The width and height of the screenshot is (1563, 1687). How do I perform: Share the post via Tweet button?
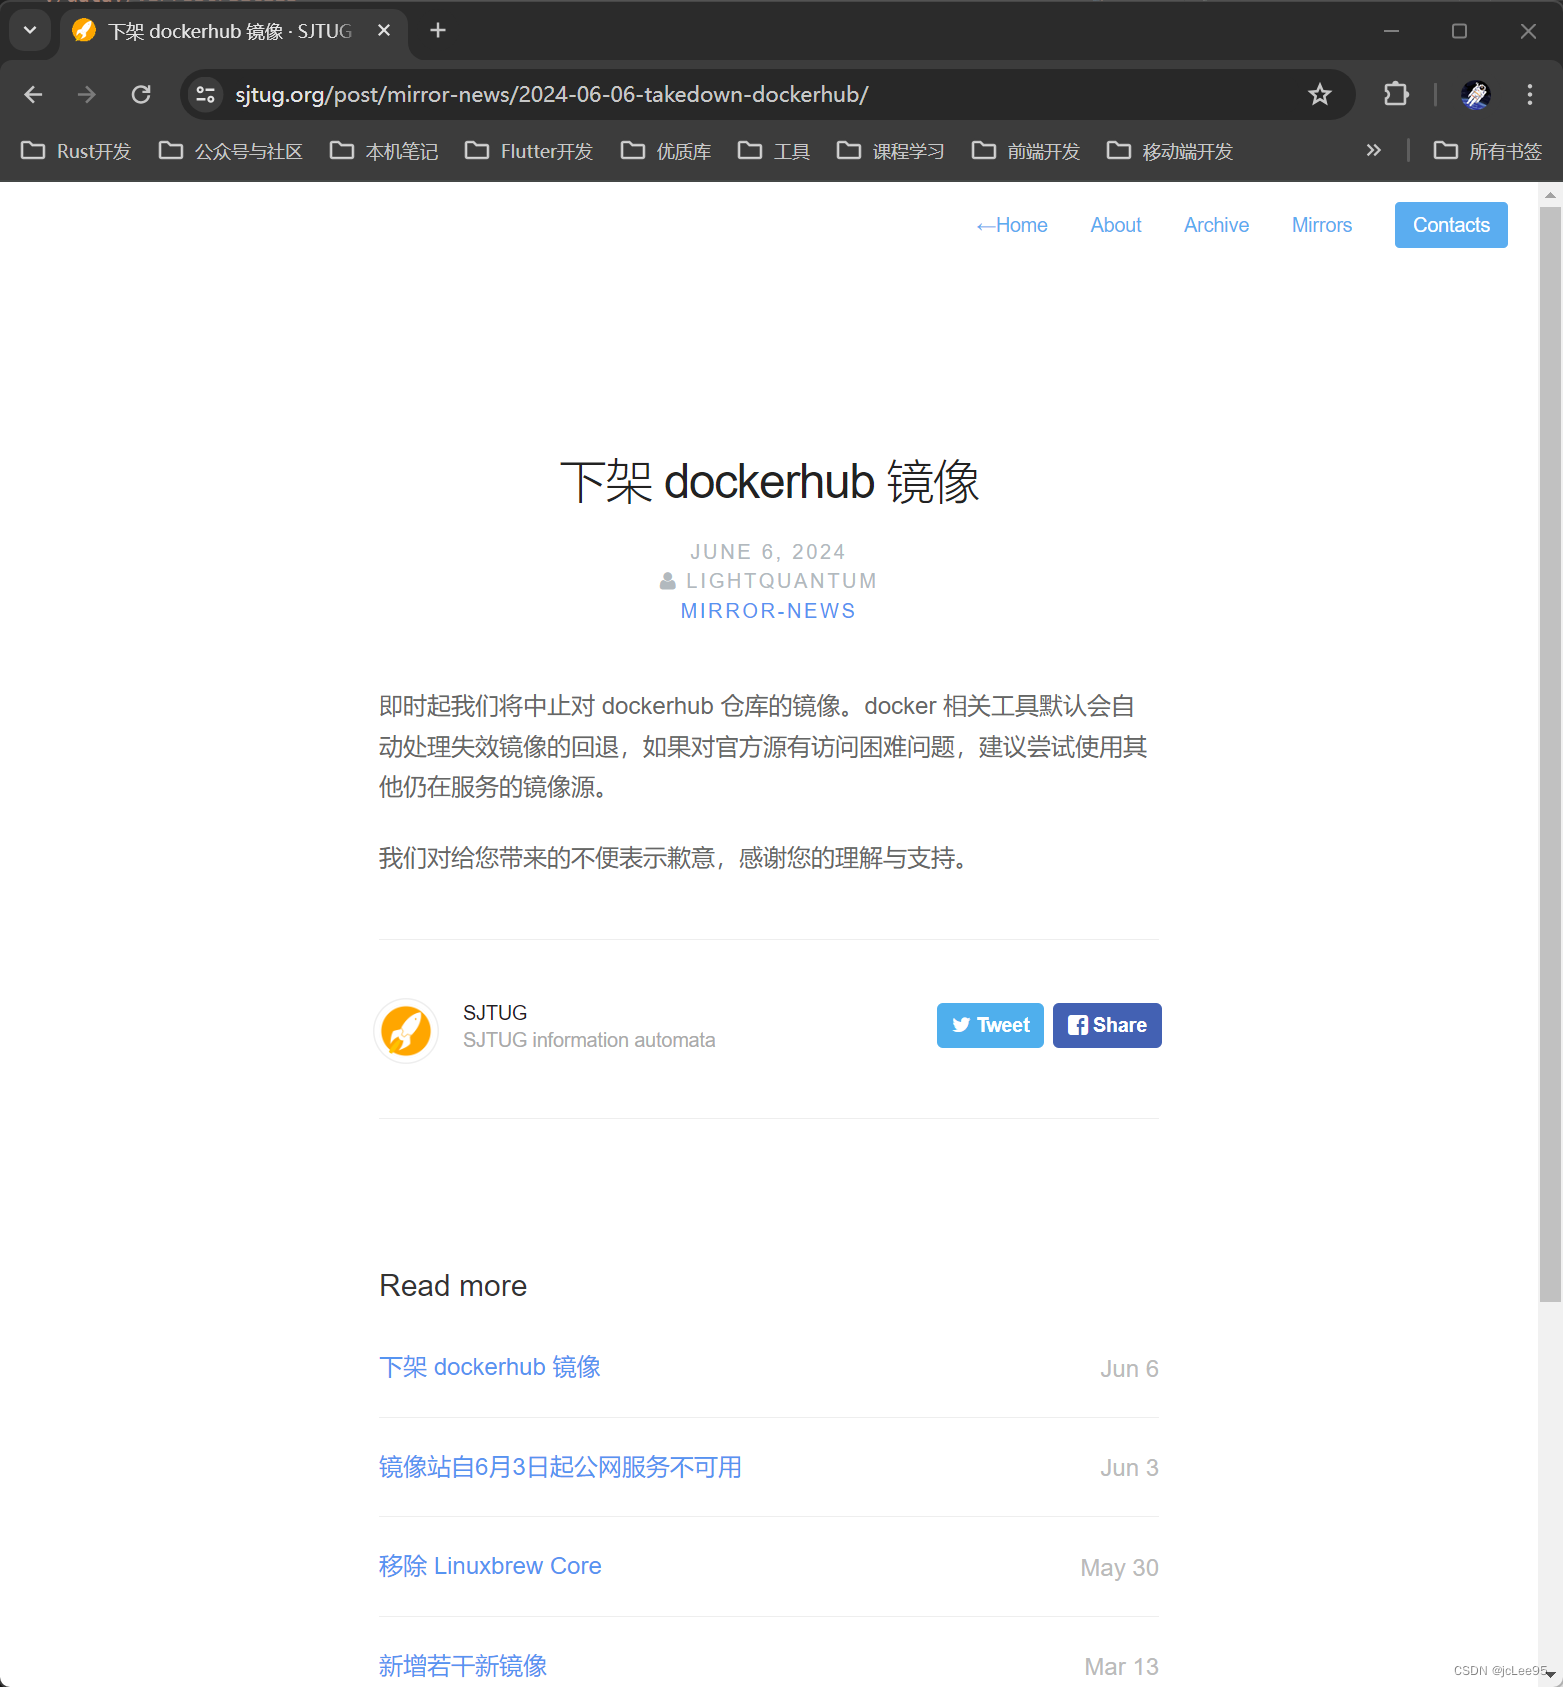[x=990, y=1025]
